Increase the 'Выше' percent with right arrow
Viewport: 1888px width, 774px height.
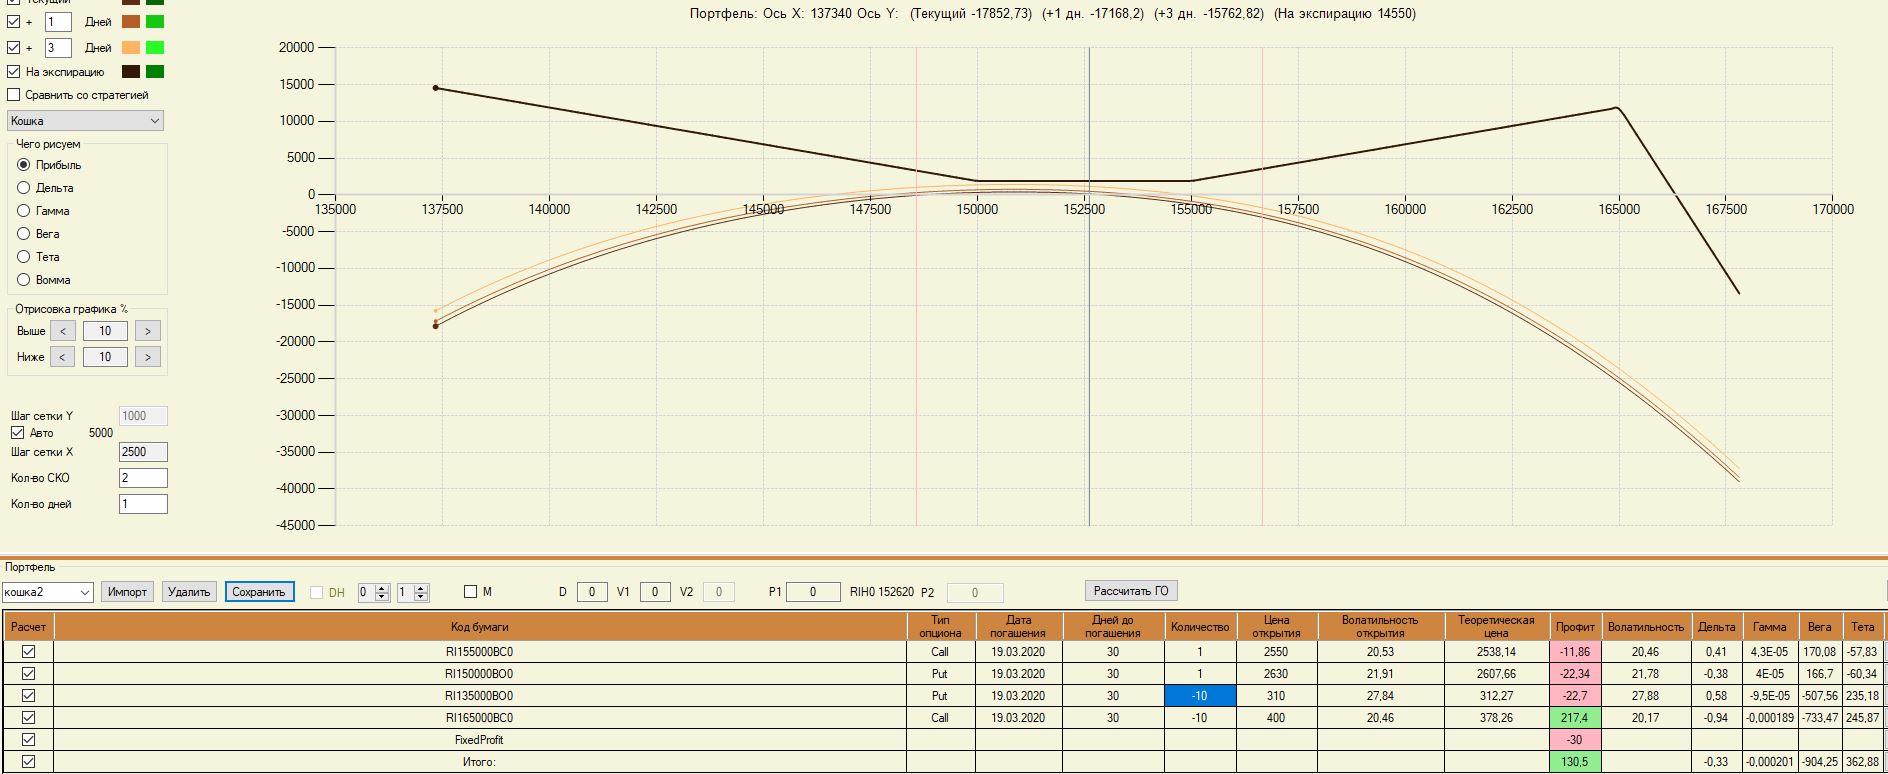point(148,331)
